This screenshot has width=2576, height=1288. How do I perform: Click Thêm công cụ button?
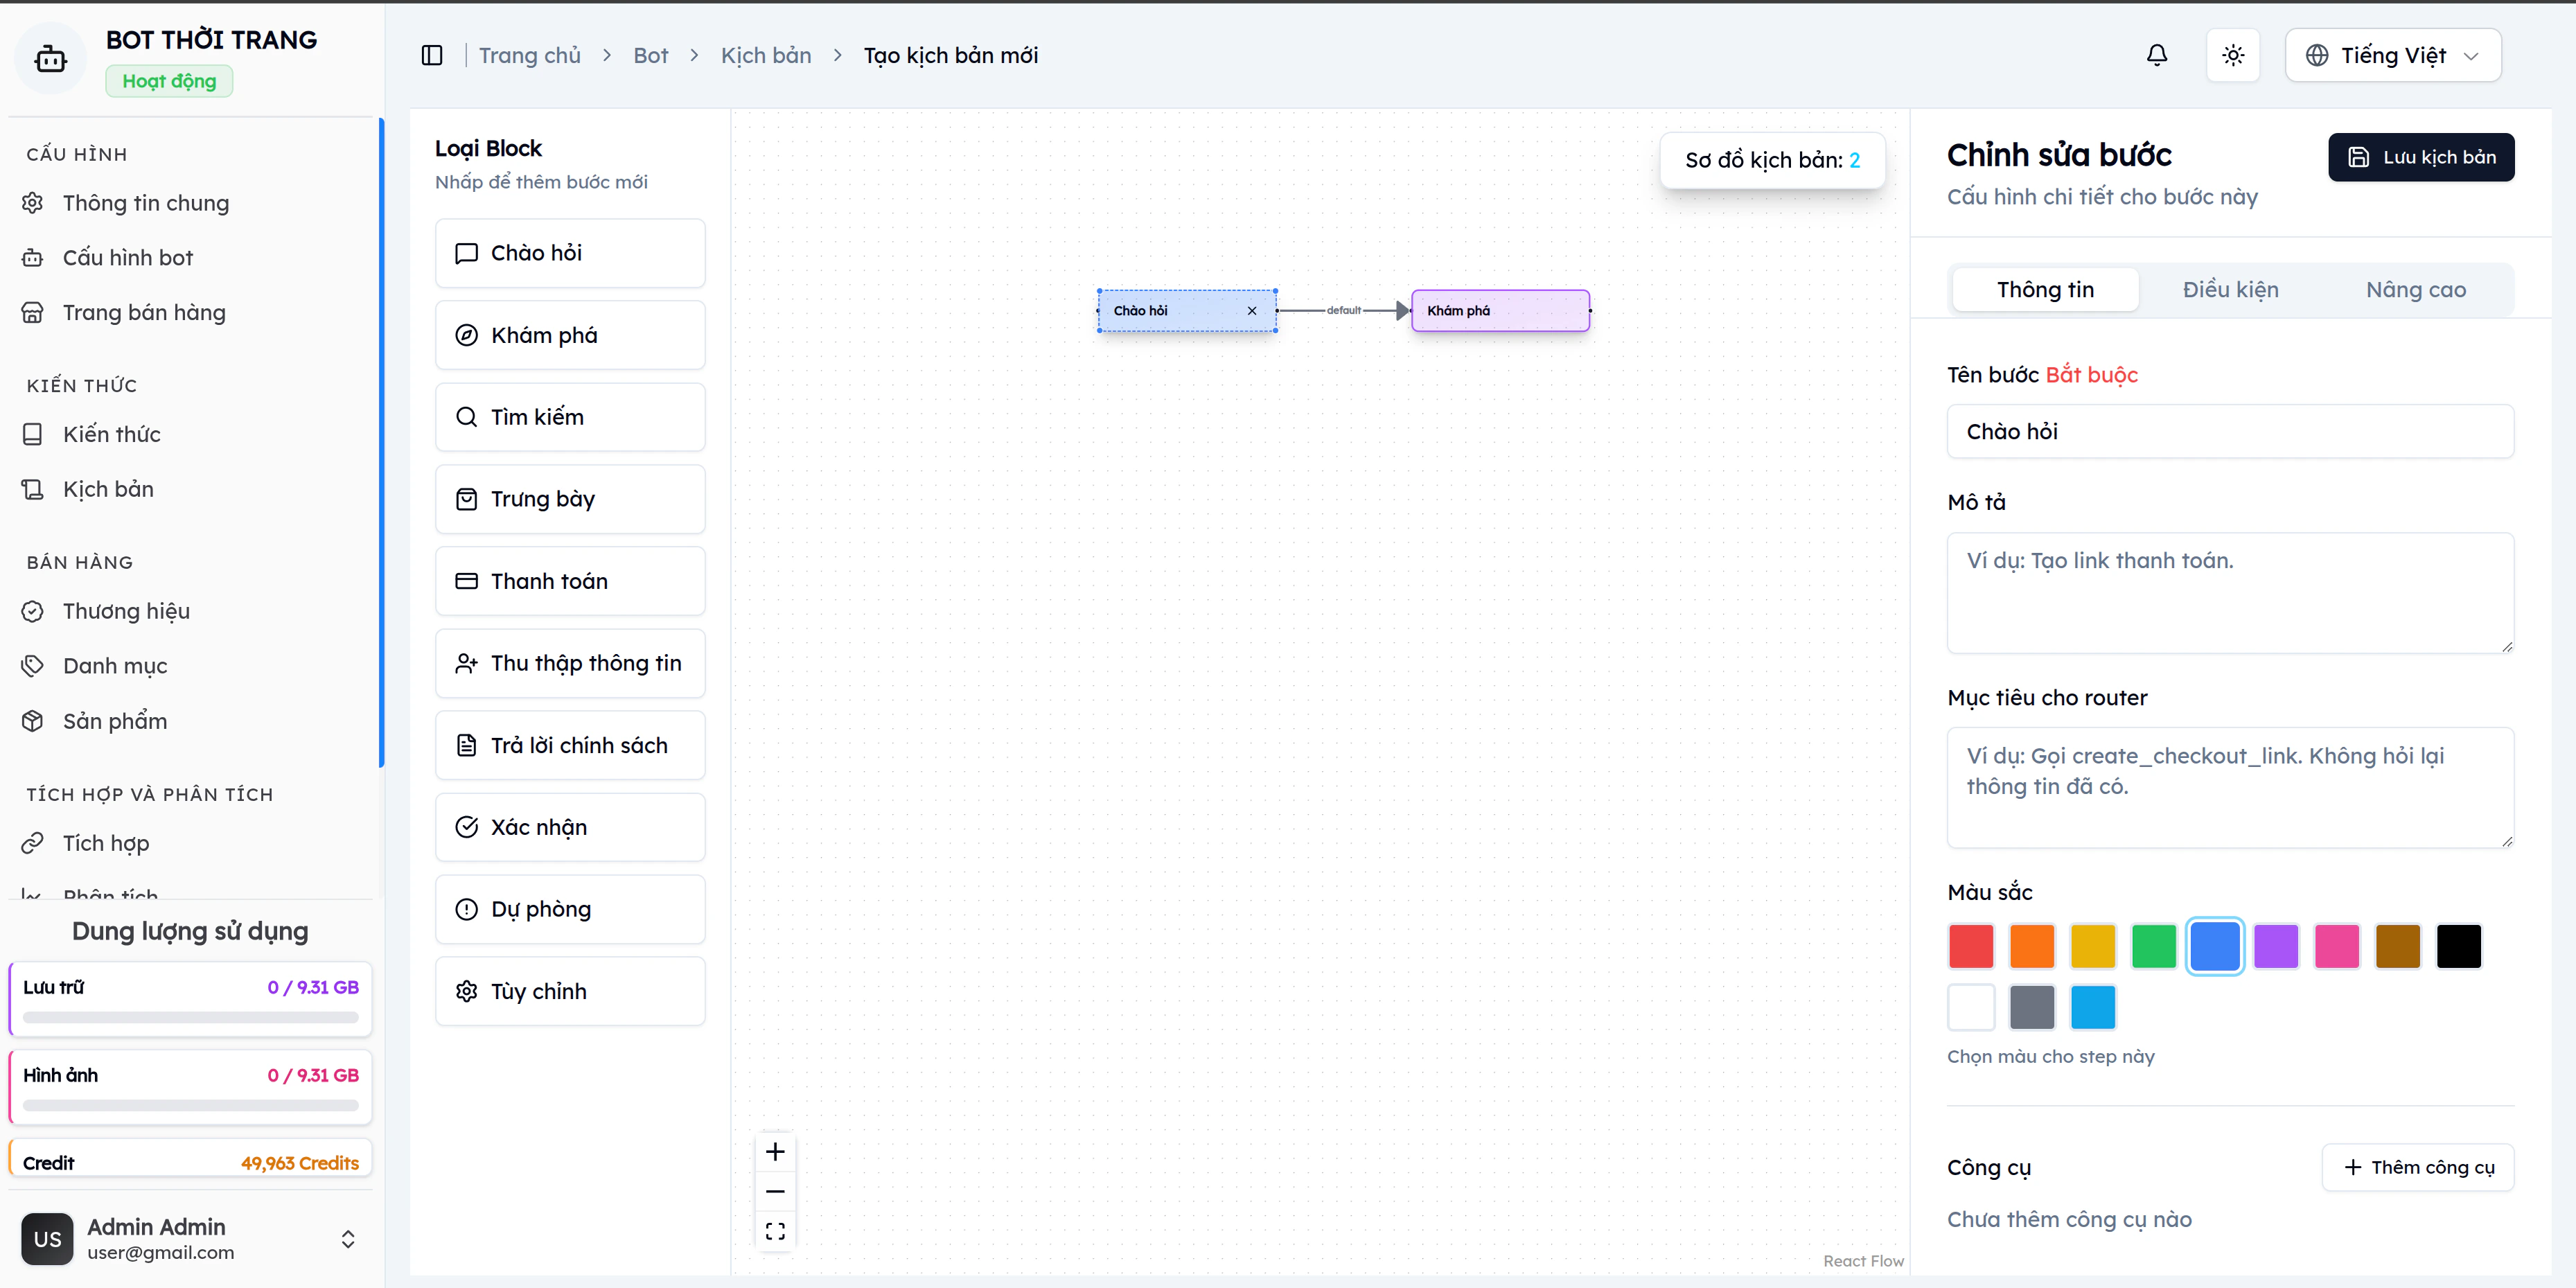click(2417, 1167)
